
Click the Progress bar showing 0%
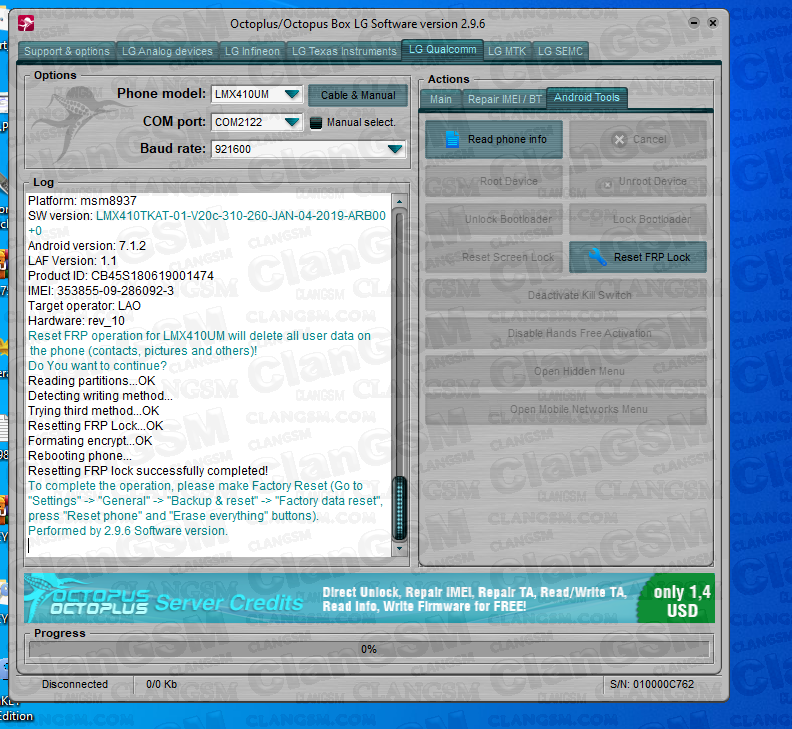click(x=369, y=649)
